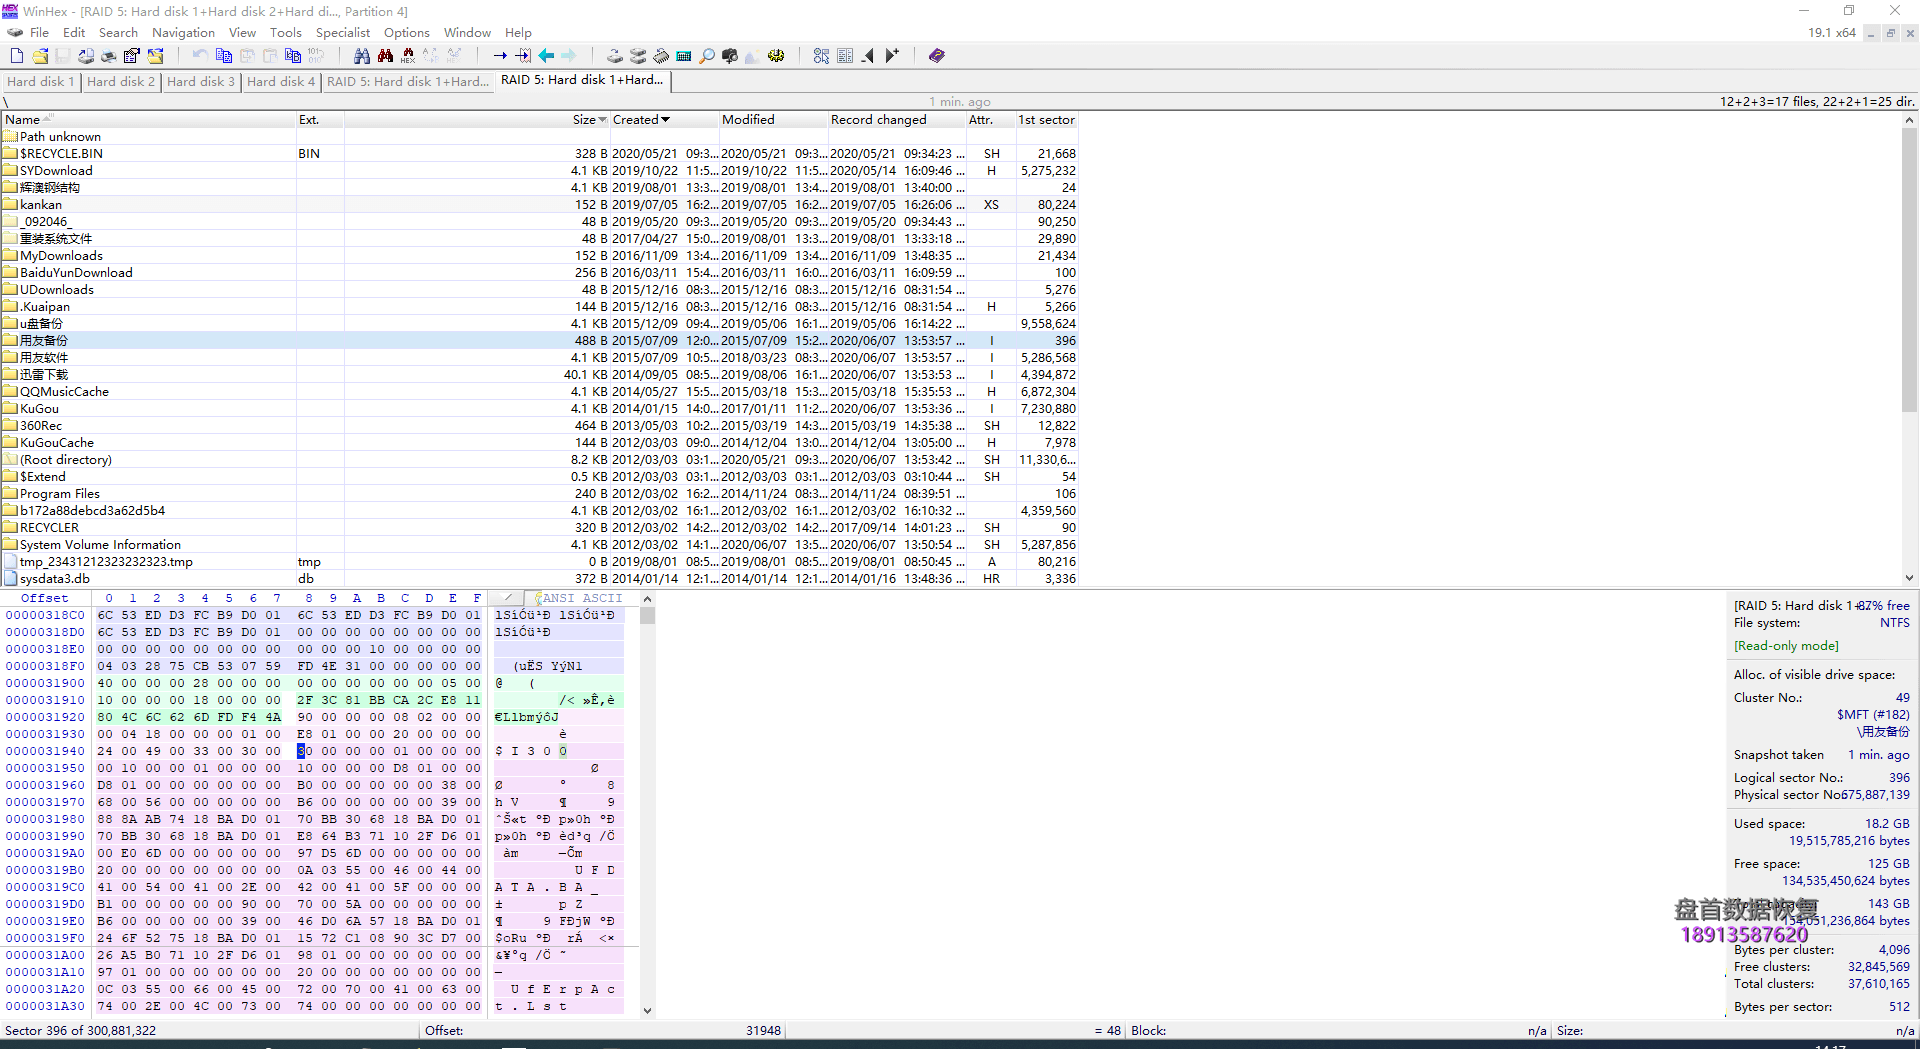Switch to the Hard disk 3 tab
The height and width of the screenshot is (1049, 1920).
(200, 81)
